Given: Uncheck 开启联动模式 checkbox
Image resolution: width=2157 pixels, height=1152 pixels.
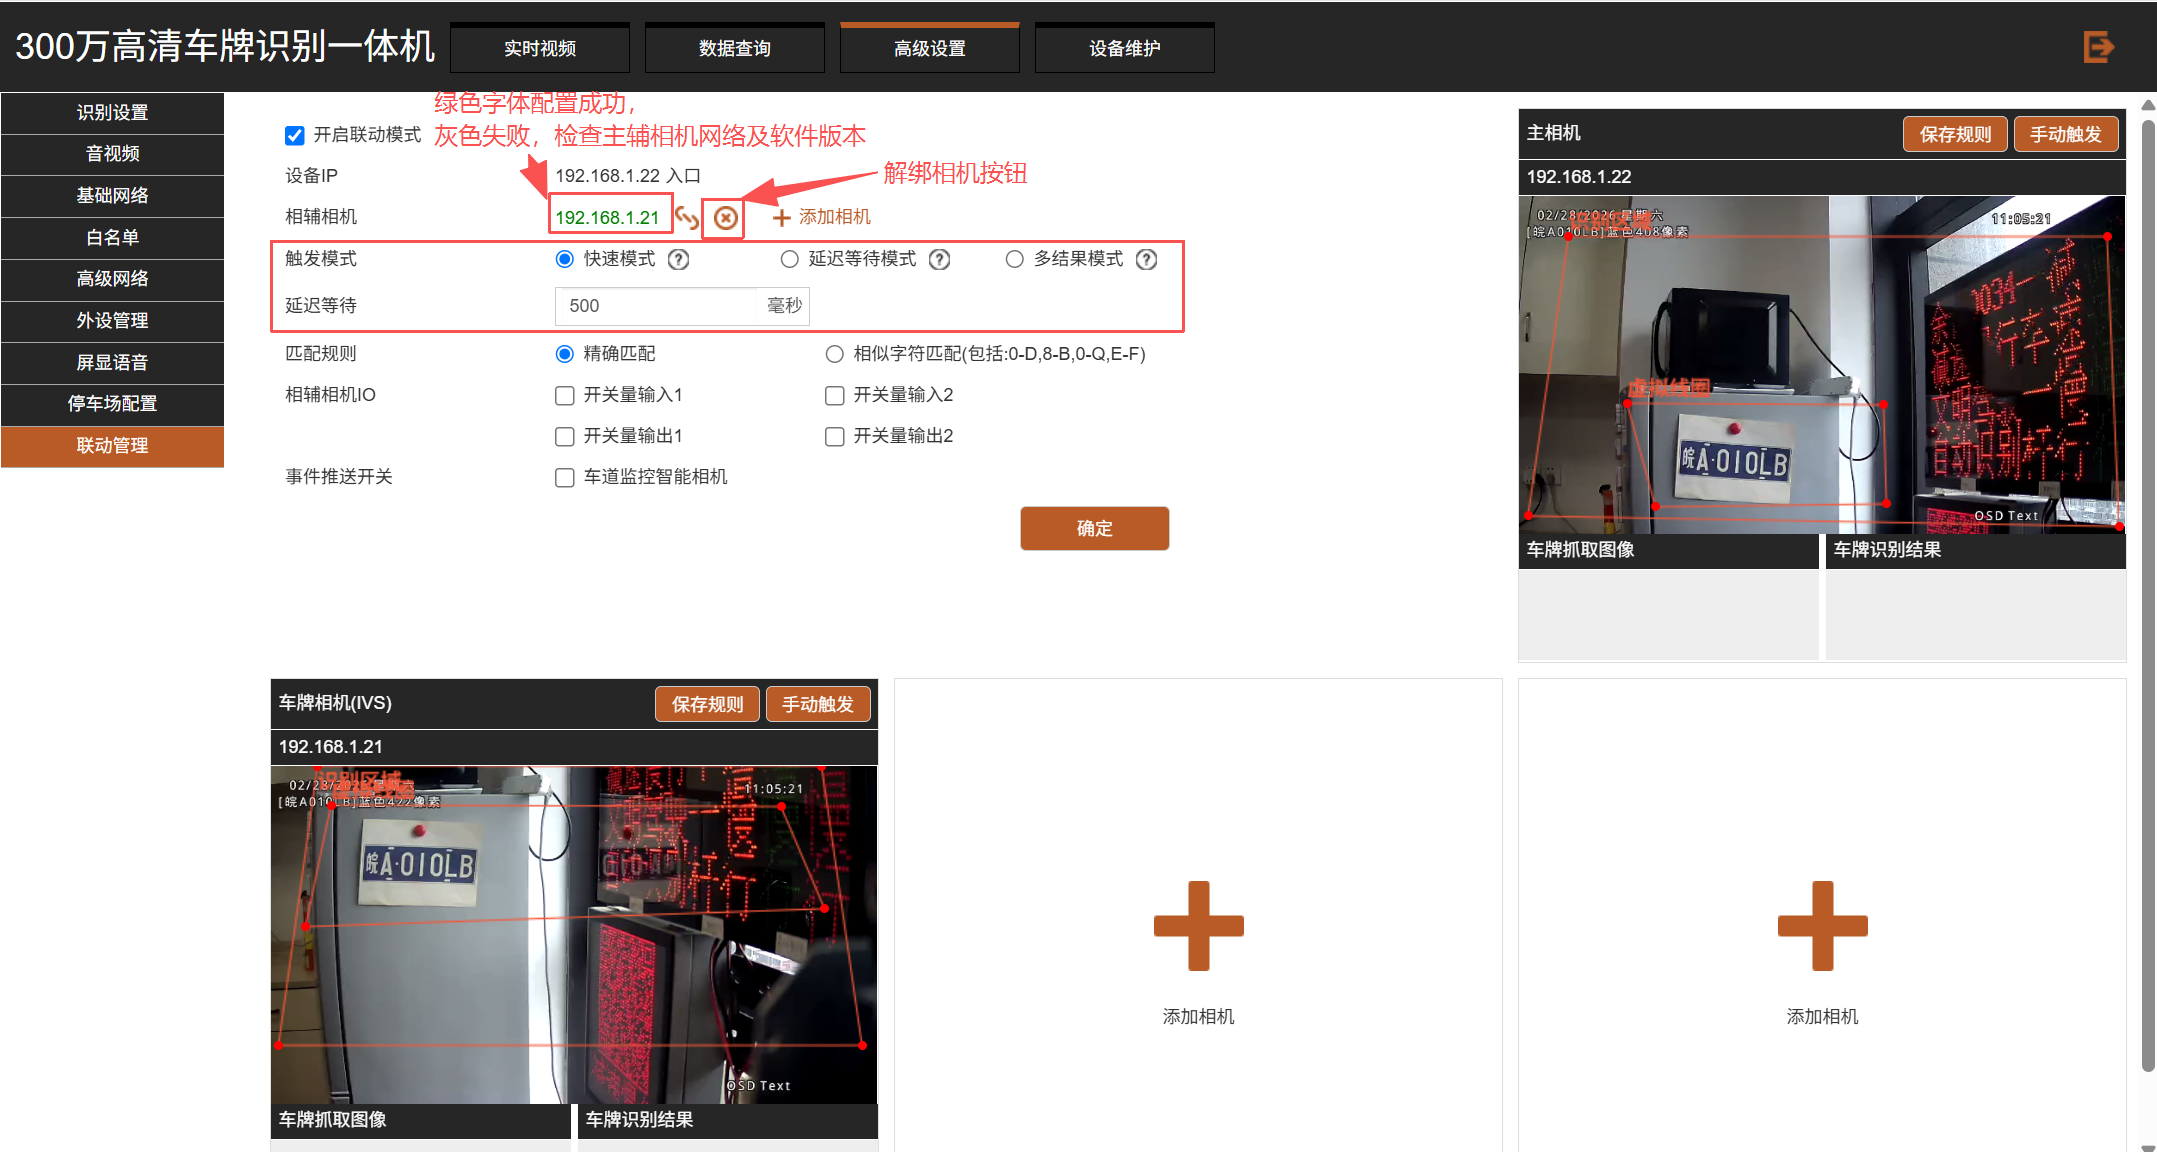Looking at the screenshot, I should [295, 135].
